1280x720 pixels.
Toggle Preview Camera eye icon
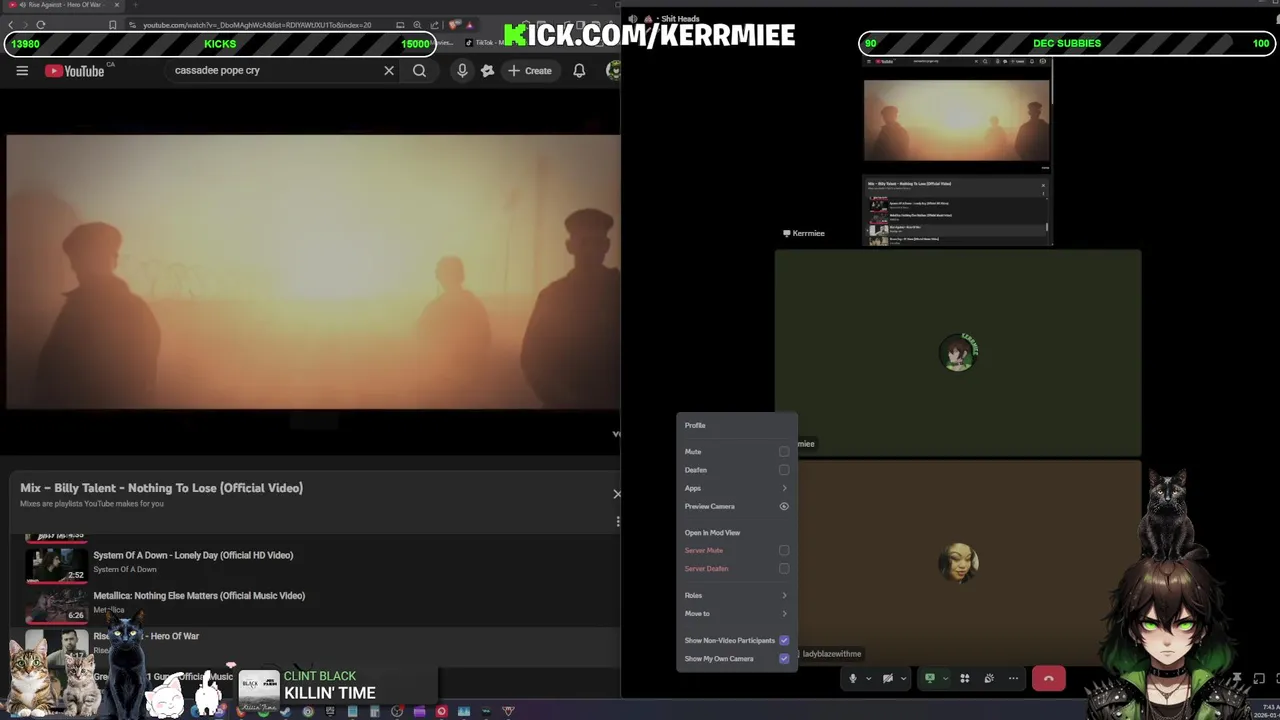point(784,507)
